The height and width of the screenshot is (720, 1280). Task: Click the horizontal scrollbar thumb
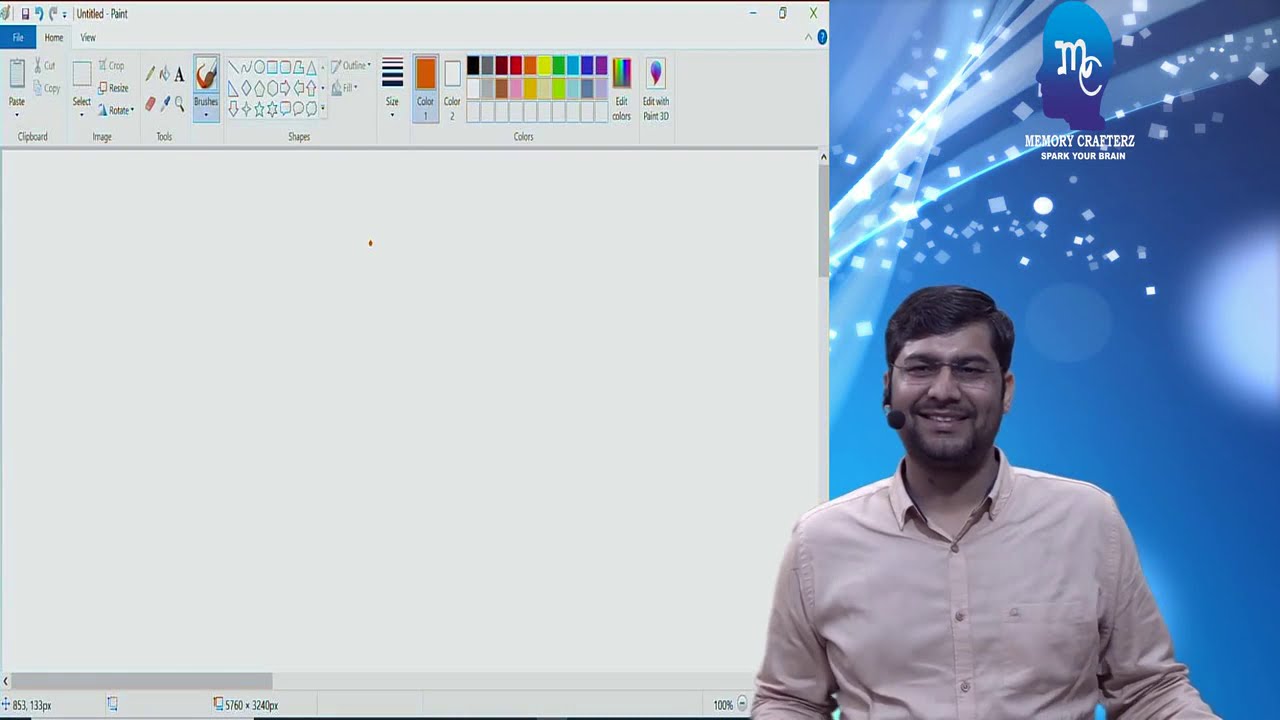[141, 681]
